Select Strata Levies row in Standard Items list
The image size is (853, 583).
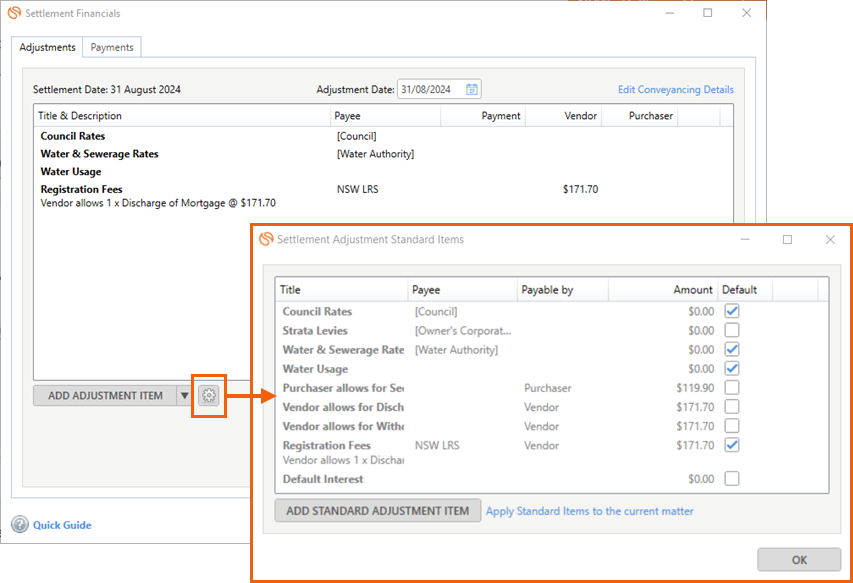coord(552,330)
